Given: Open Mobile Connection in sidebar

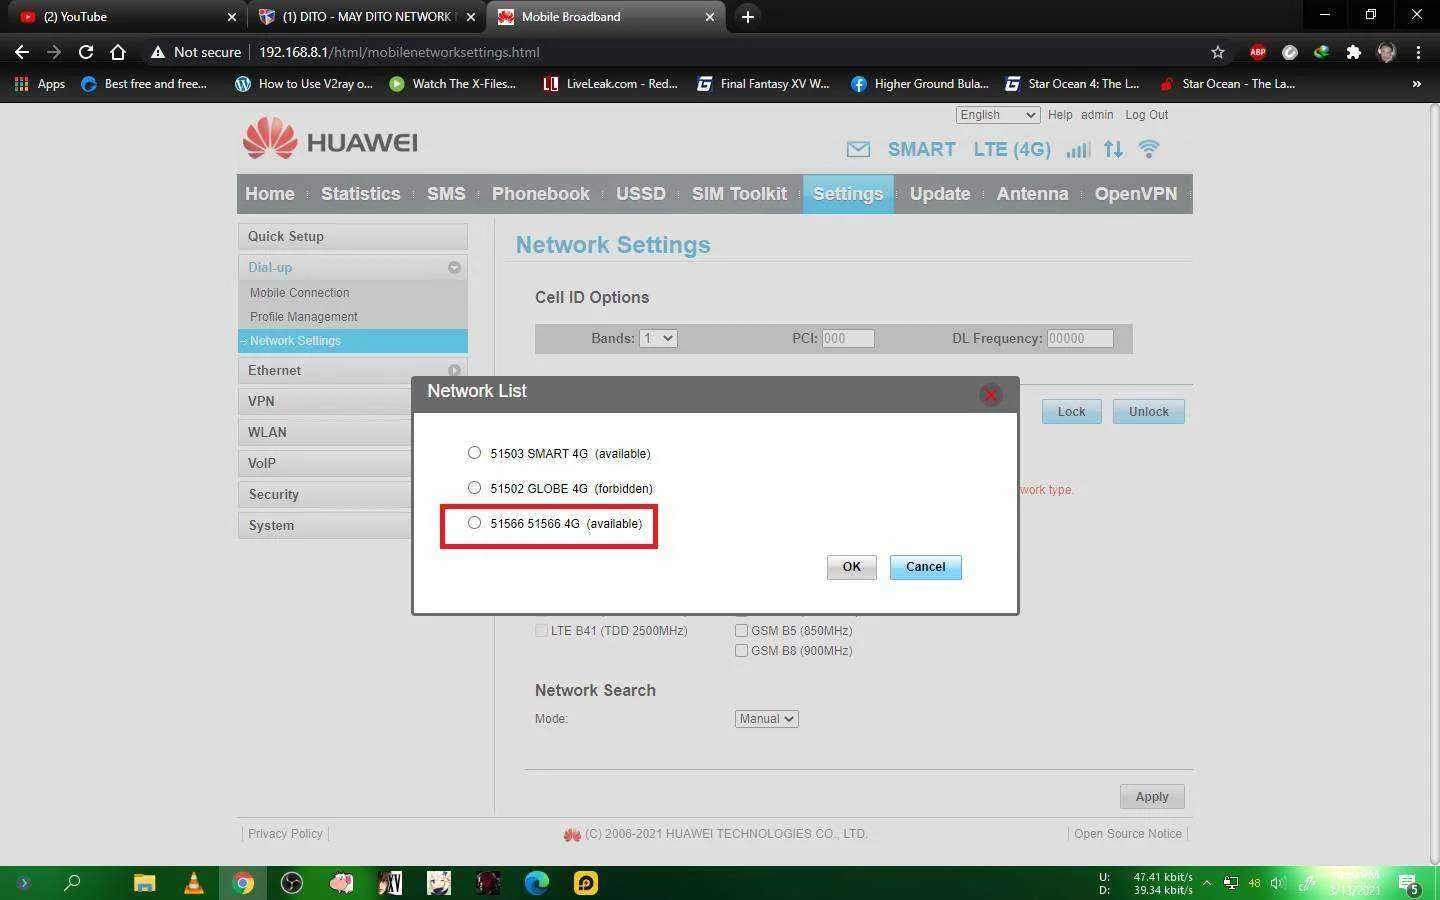Looking at the screenshot, I should (x=300, y=293).
